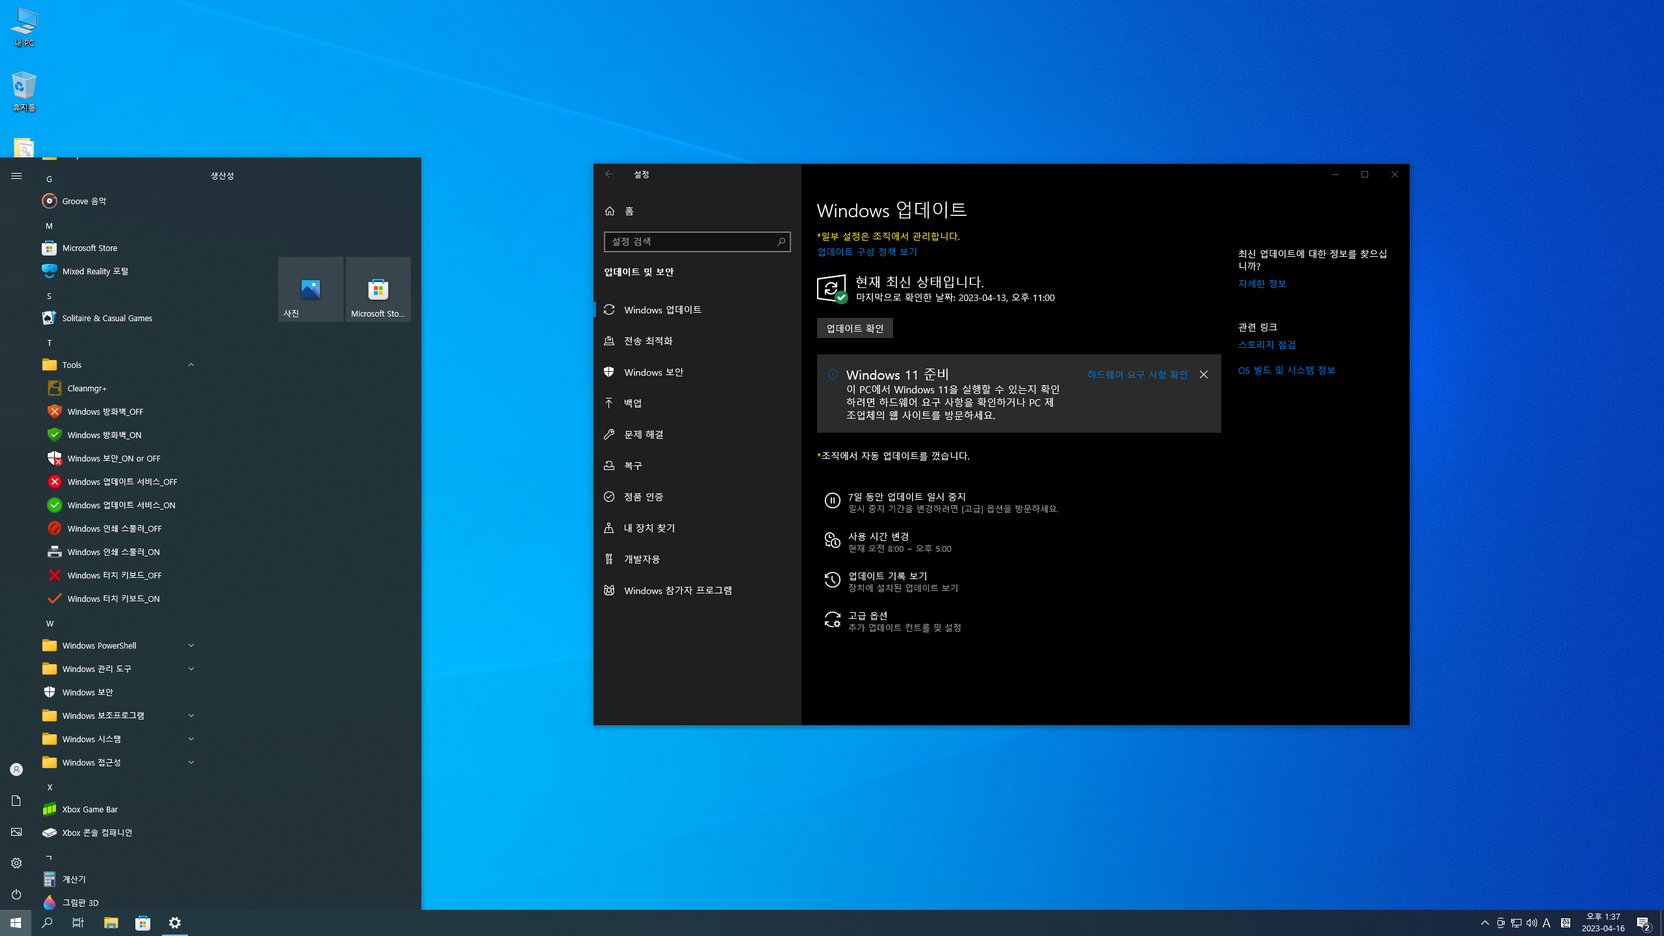The width and height of the screenshot is (1664, 936).
Task: Open Documents icon in start rail
Action: point(16,800)
